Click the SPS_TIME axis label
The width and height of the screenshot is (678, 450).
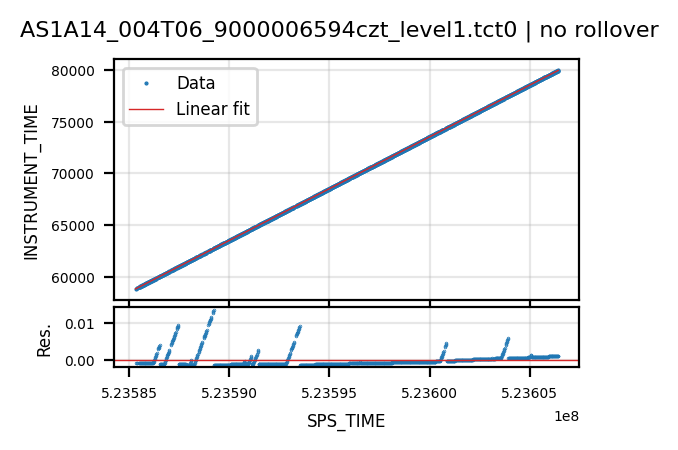[346, 421]
